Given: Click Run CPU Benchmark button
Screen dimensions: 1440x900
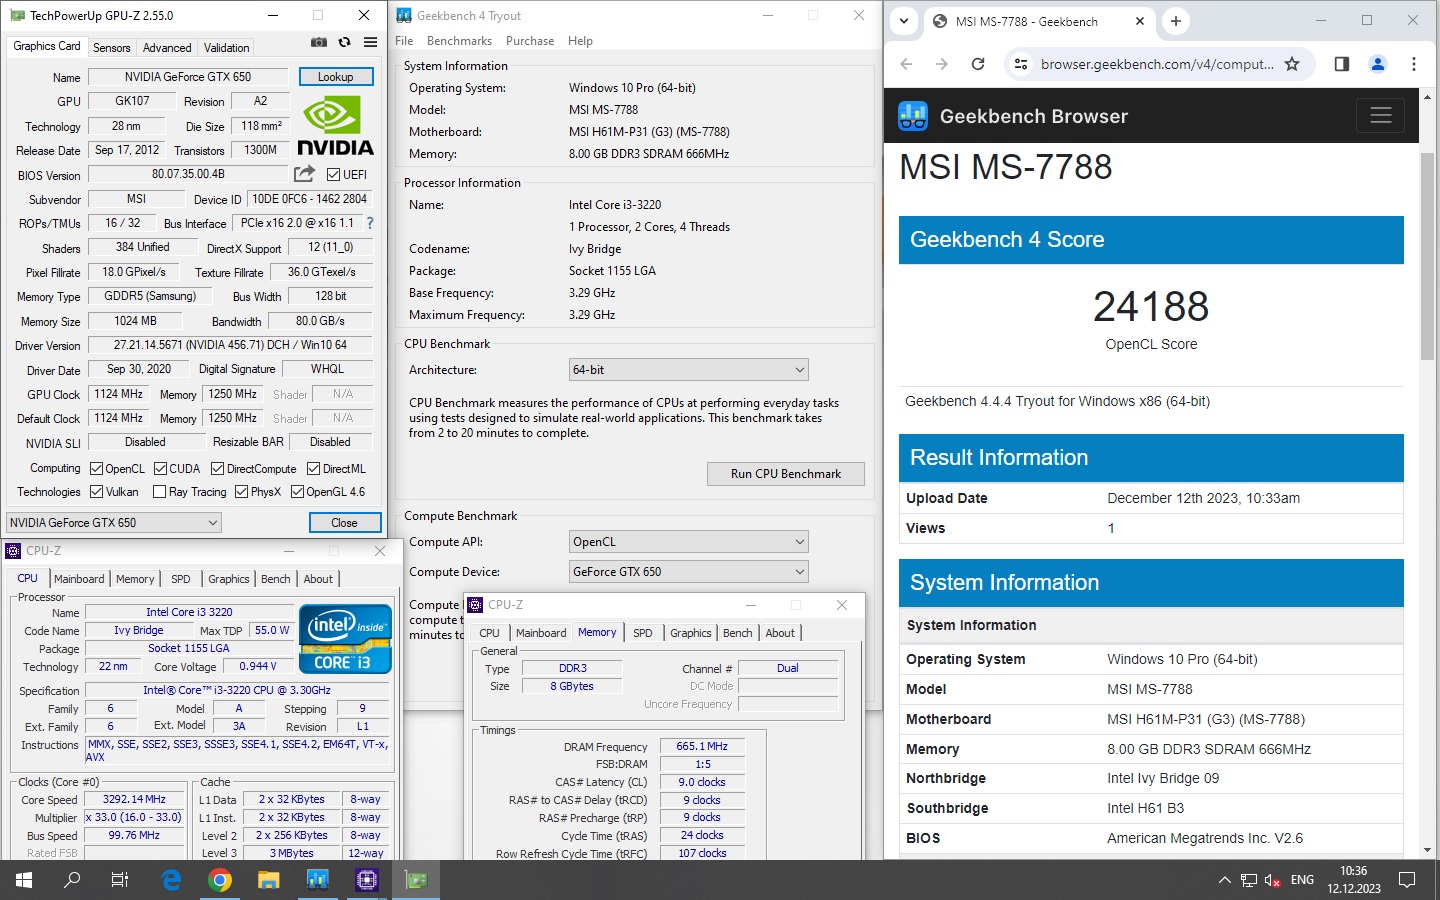Looking at the screenshot, I should tap(785, 474).
